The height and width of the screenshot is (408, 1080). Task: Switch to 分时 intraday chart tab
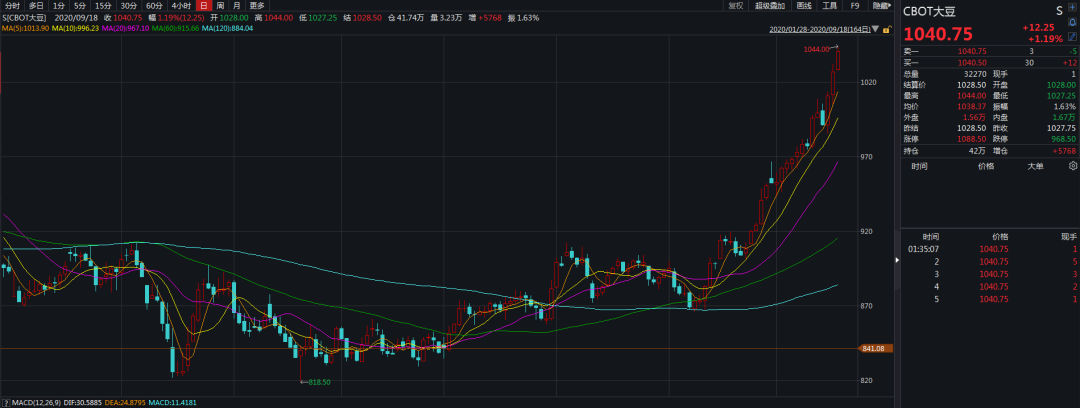coord(12,6)
